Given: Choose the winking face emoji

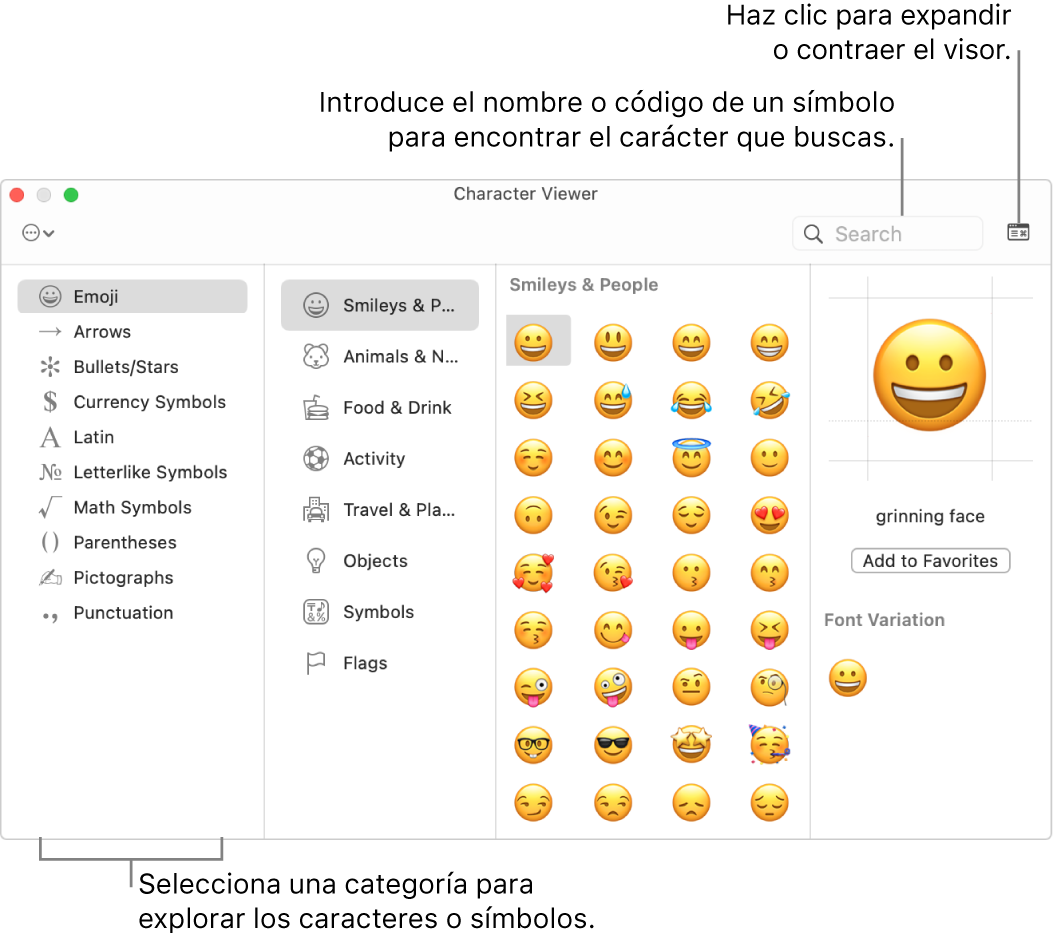Looking at the screenshot, I should coord(613,516).
